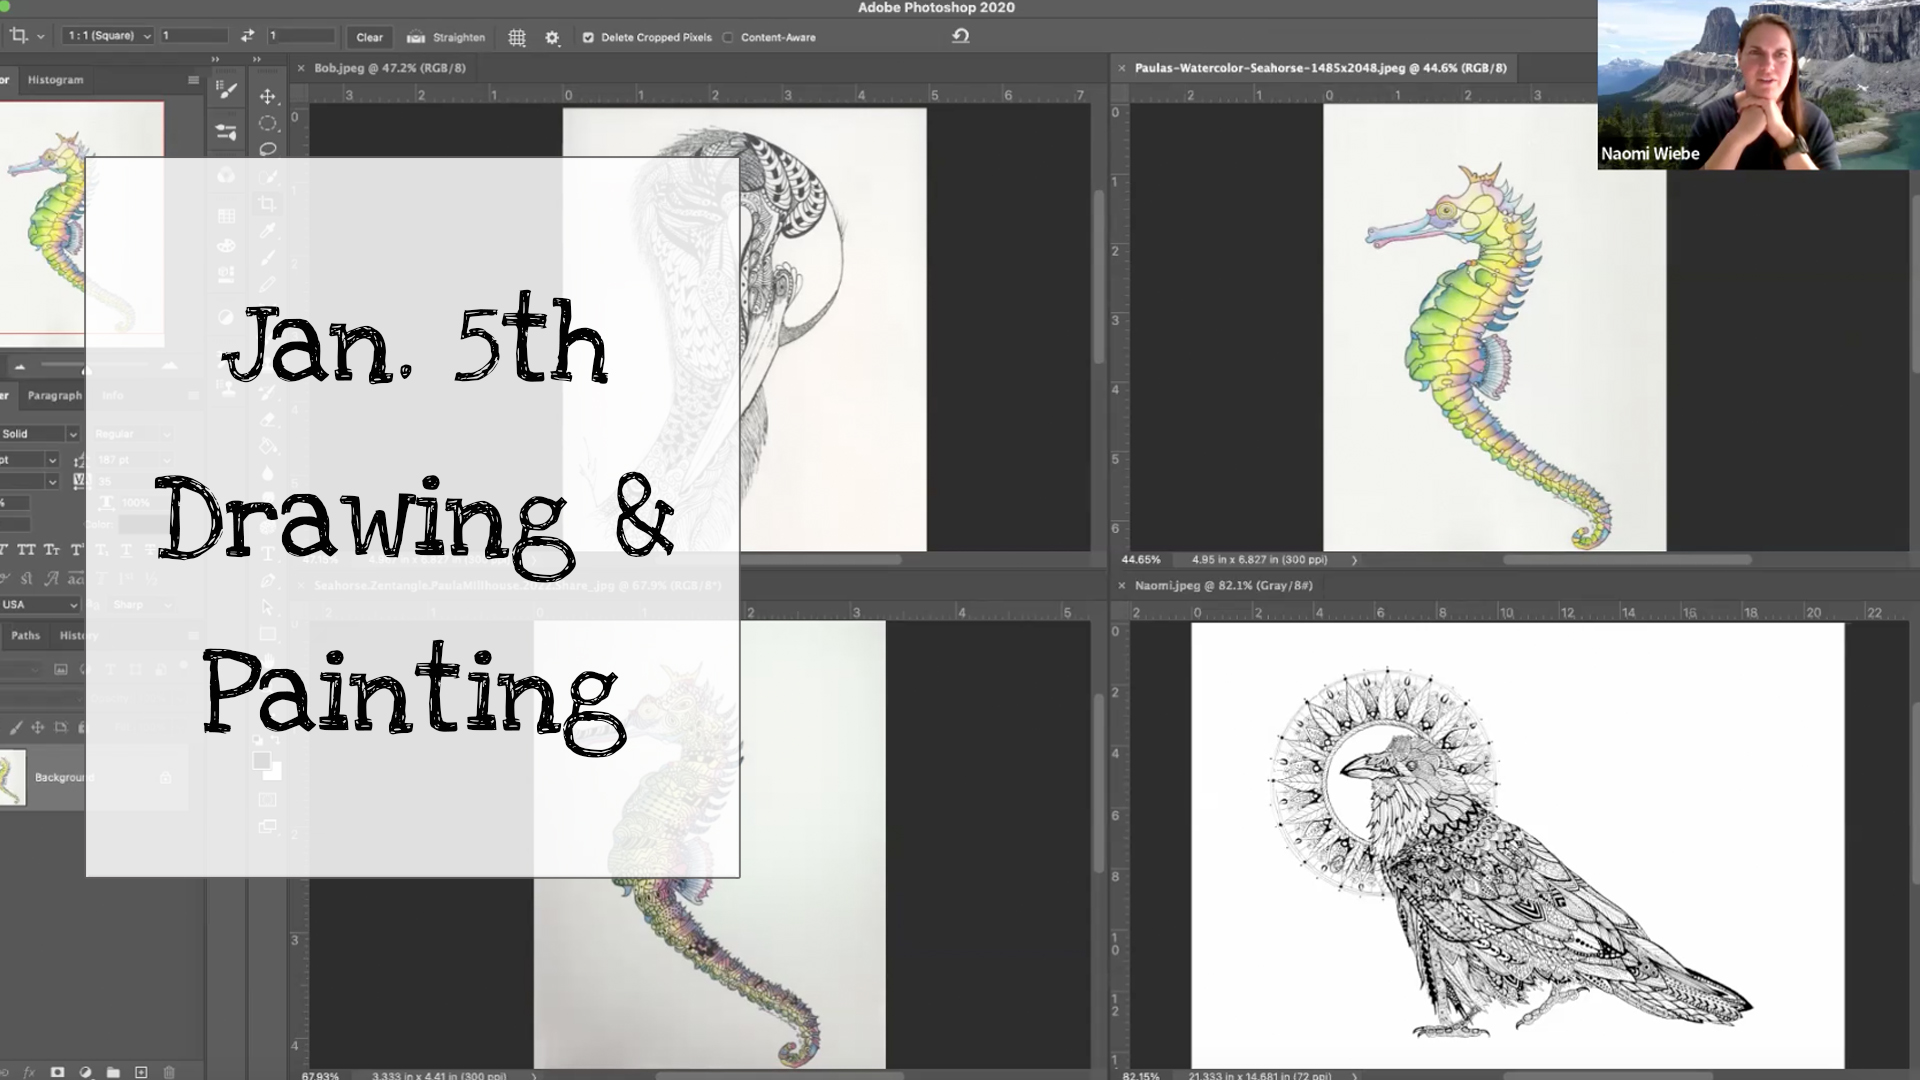This screenshot has height=1080, width=1920.
Task: Swap crop width and height values
Action: [x=247, y=36]
